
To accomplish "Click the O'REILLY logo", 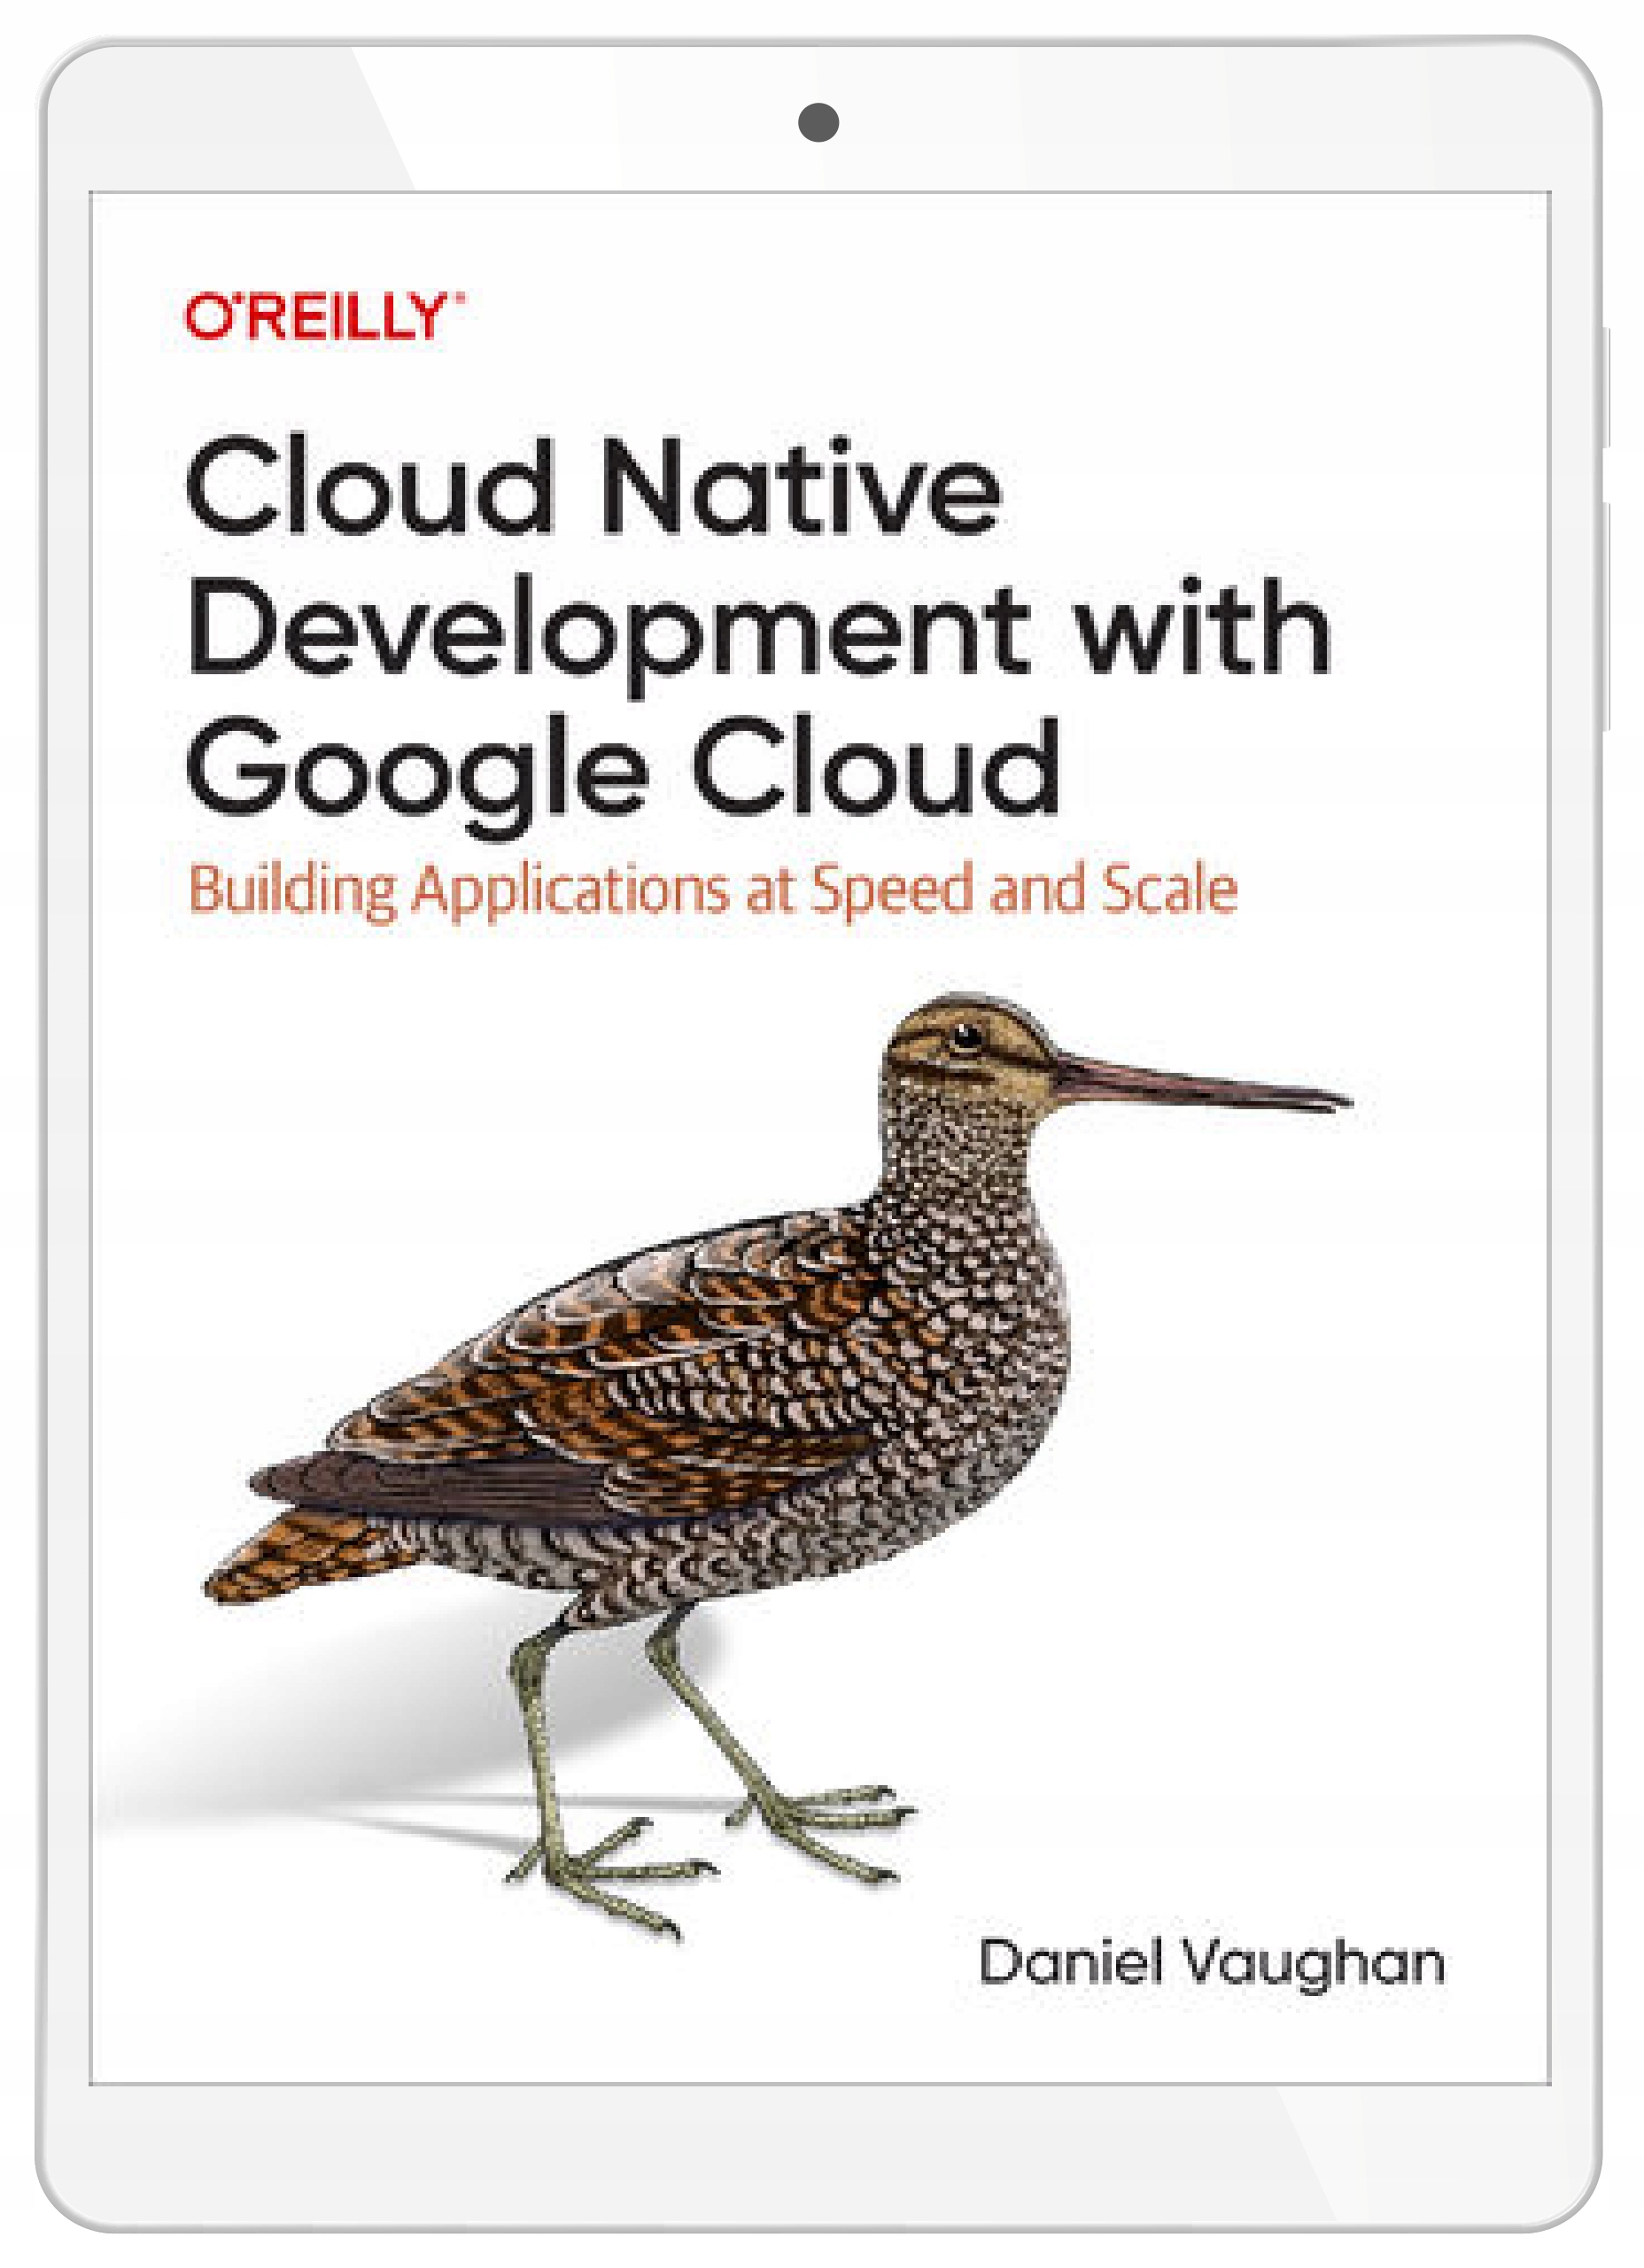I will (325, 316).
